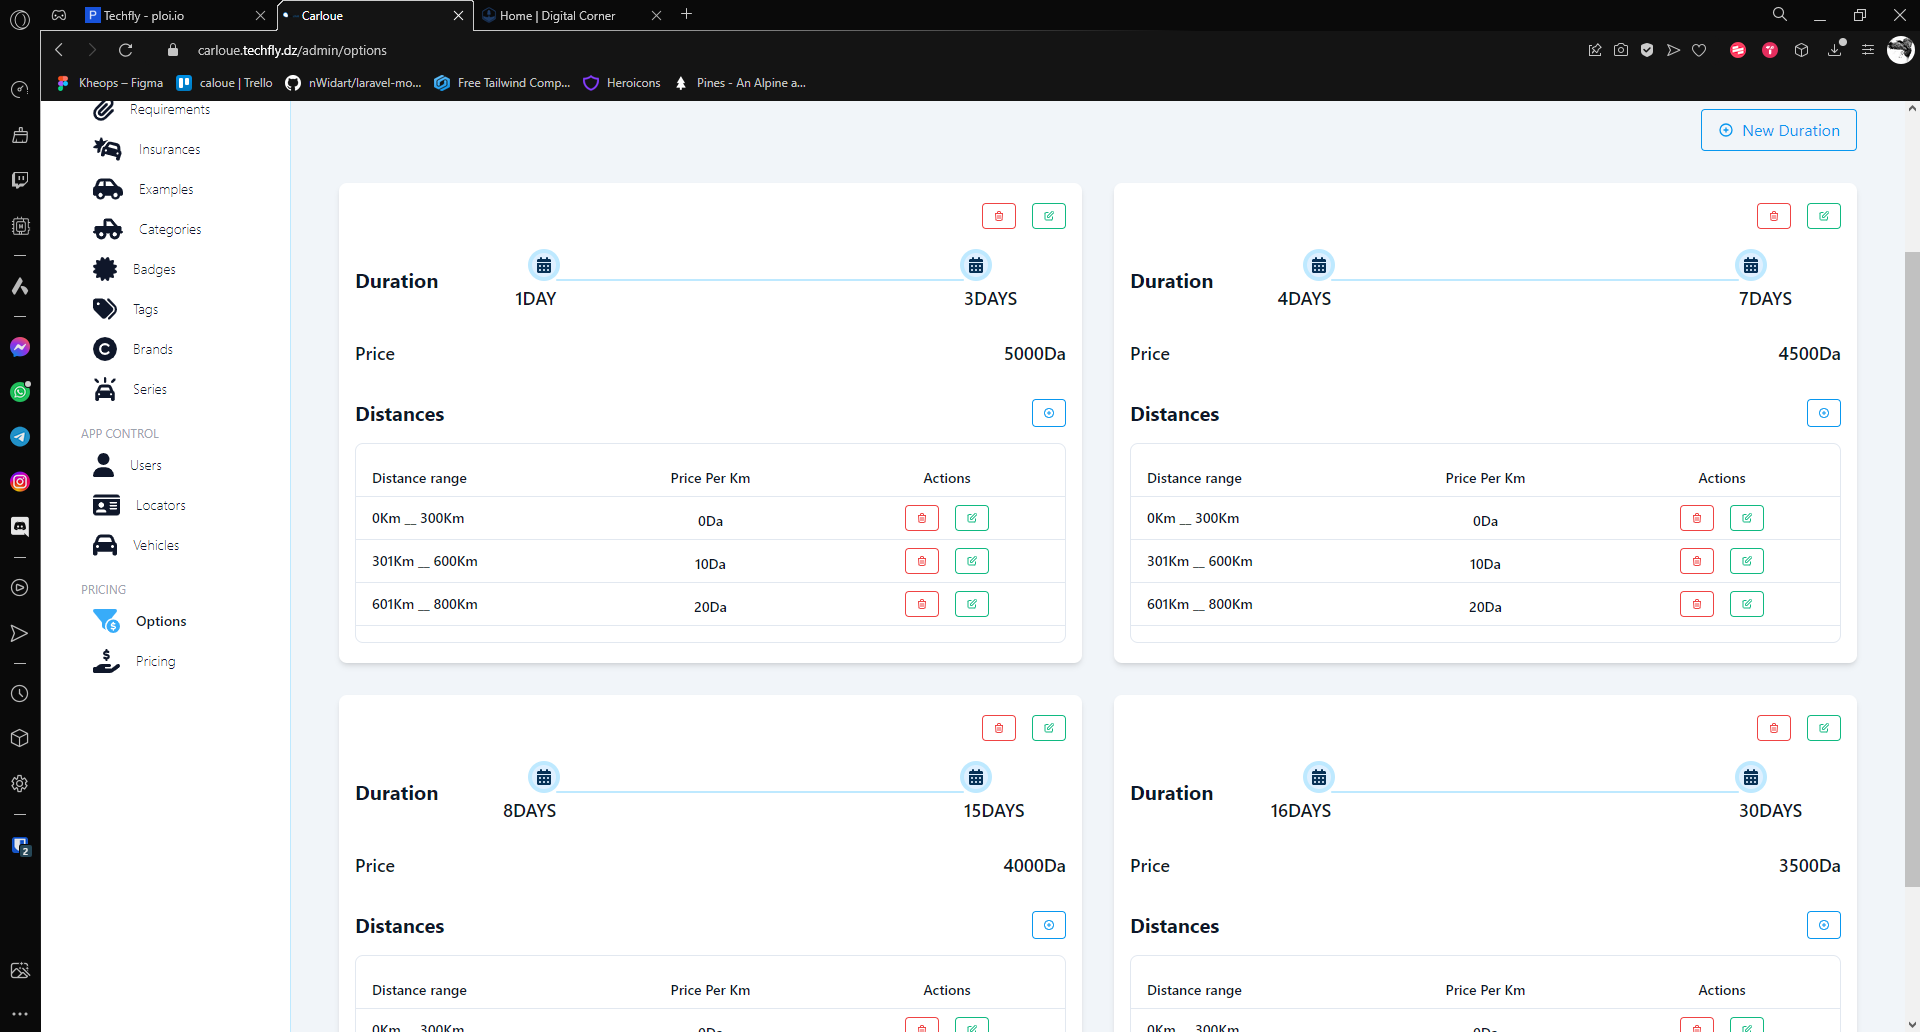Switch to the Techfly - ploi.io tab
The height and width of the screenshot is (1032, 1920).
pyautogui.click(x=170, y=15)
